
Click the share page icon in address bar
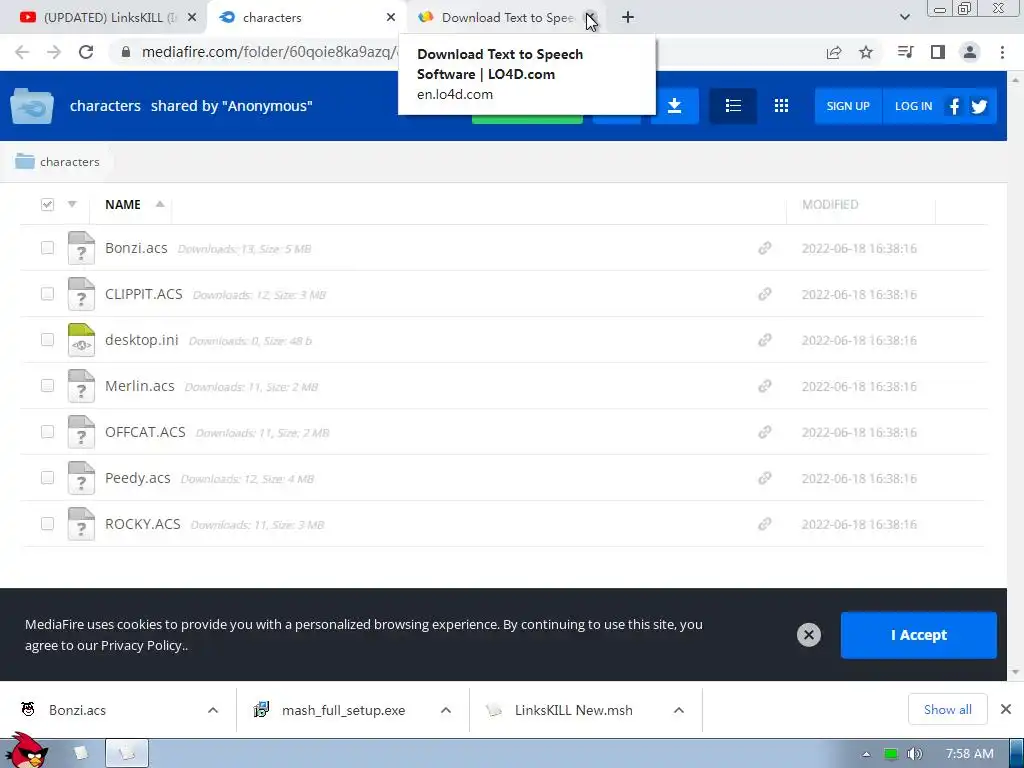834,52
